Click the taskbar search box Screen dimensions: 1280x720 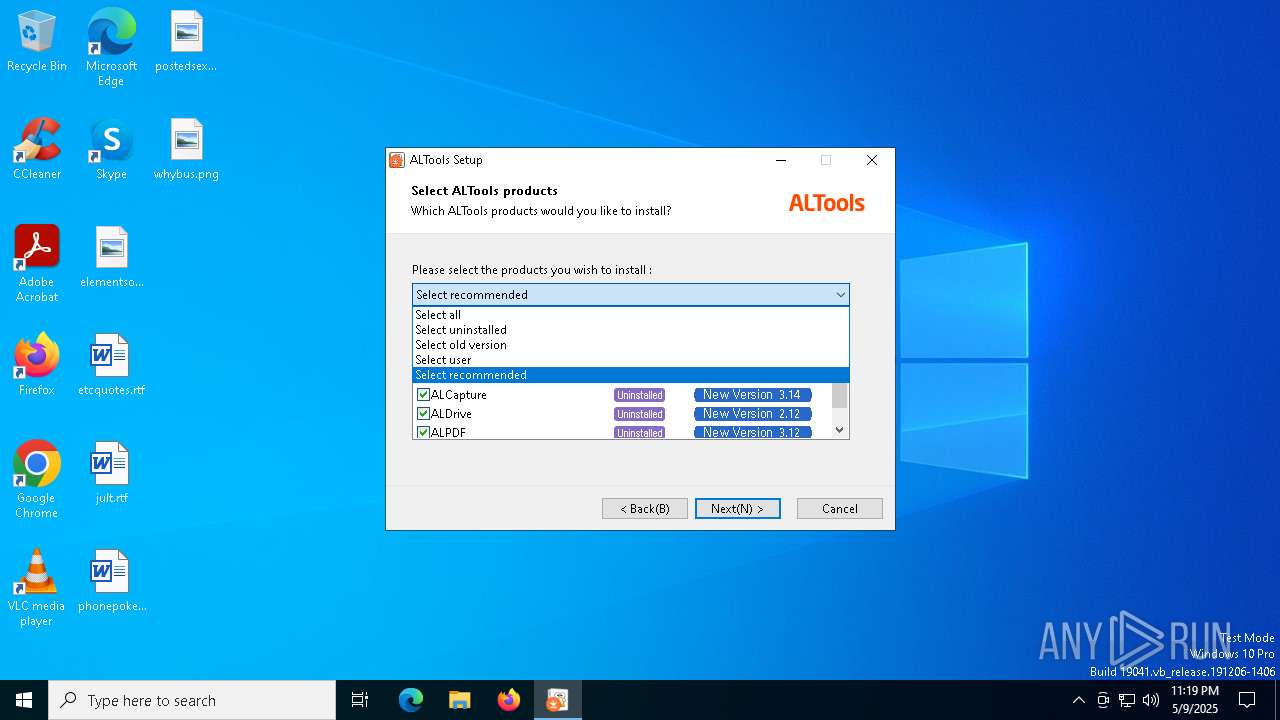[192, 700]
